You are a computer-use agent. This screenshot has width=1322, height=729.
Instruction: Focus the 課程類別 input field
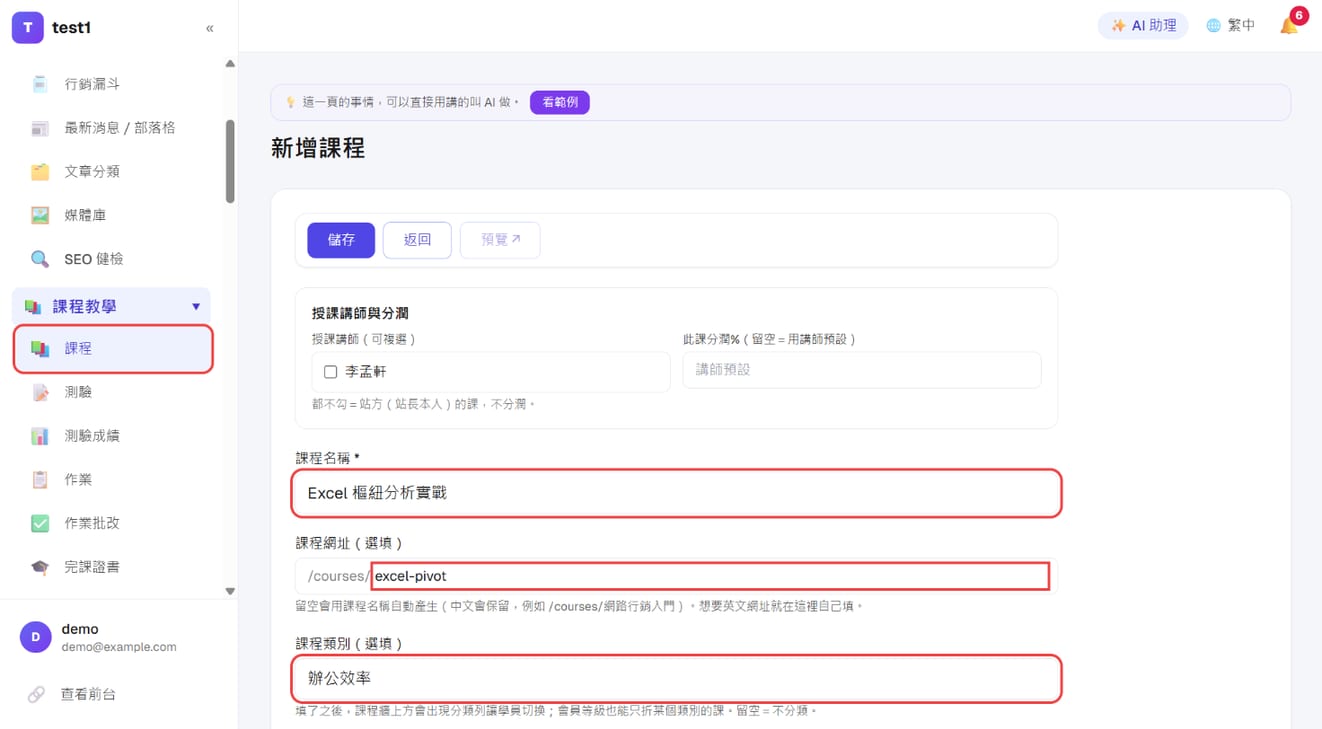676,678
